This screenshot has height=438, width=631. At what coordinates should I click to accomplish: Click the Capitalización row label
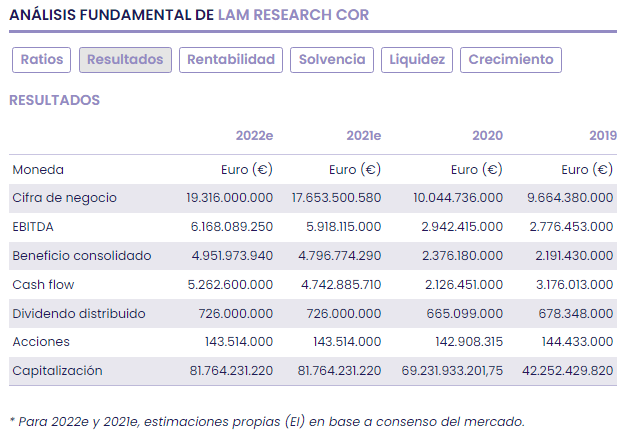click(58, 371)
